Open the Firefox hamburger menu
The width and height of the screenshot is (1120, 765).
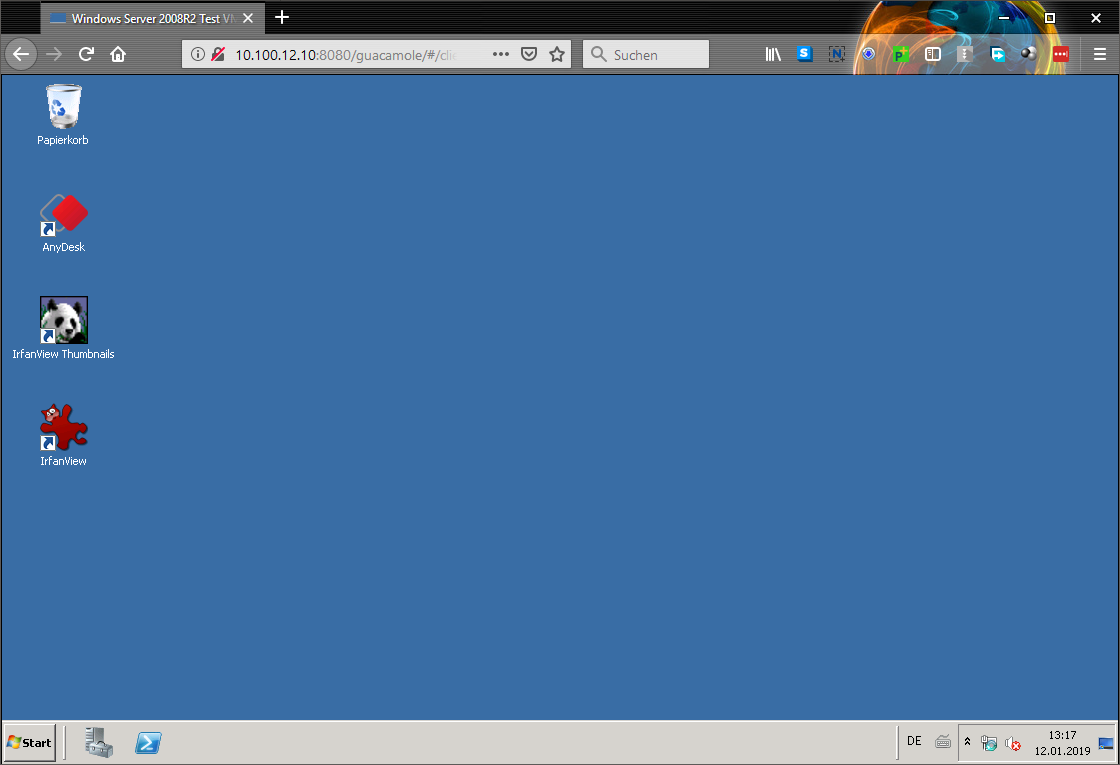[1100, 54]
